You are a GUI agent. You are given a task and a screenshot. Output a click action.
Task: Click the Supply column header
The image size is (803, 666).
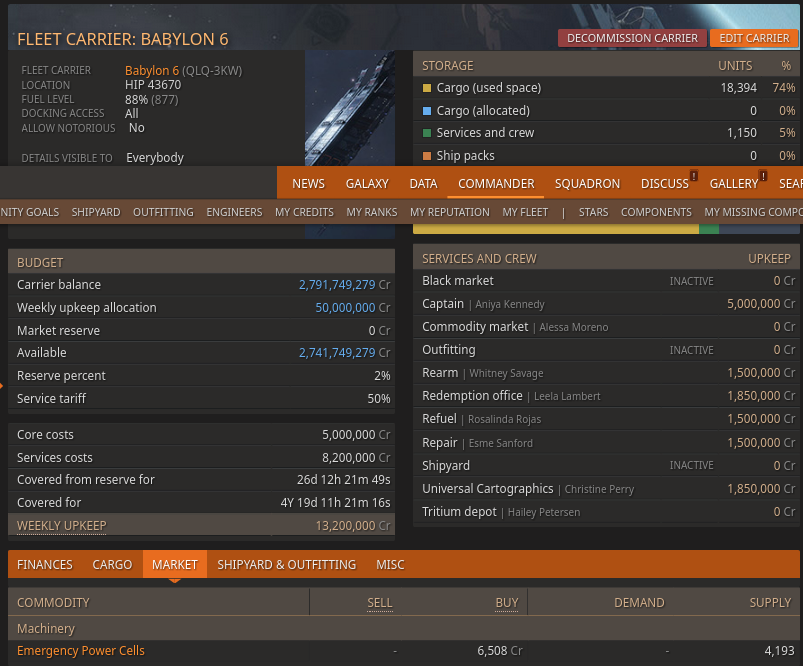tap(770, 603)
